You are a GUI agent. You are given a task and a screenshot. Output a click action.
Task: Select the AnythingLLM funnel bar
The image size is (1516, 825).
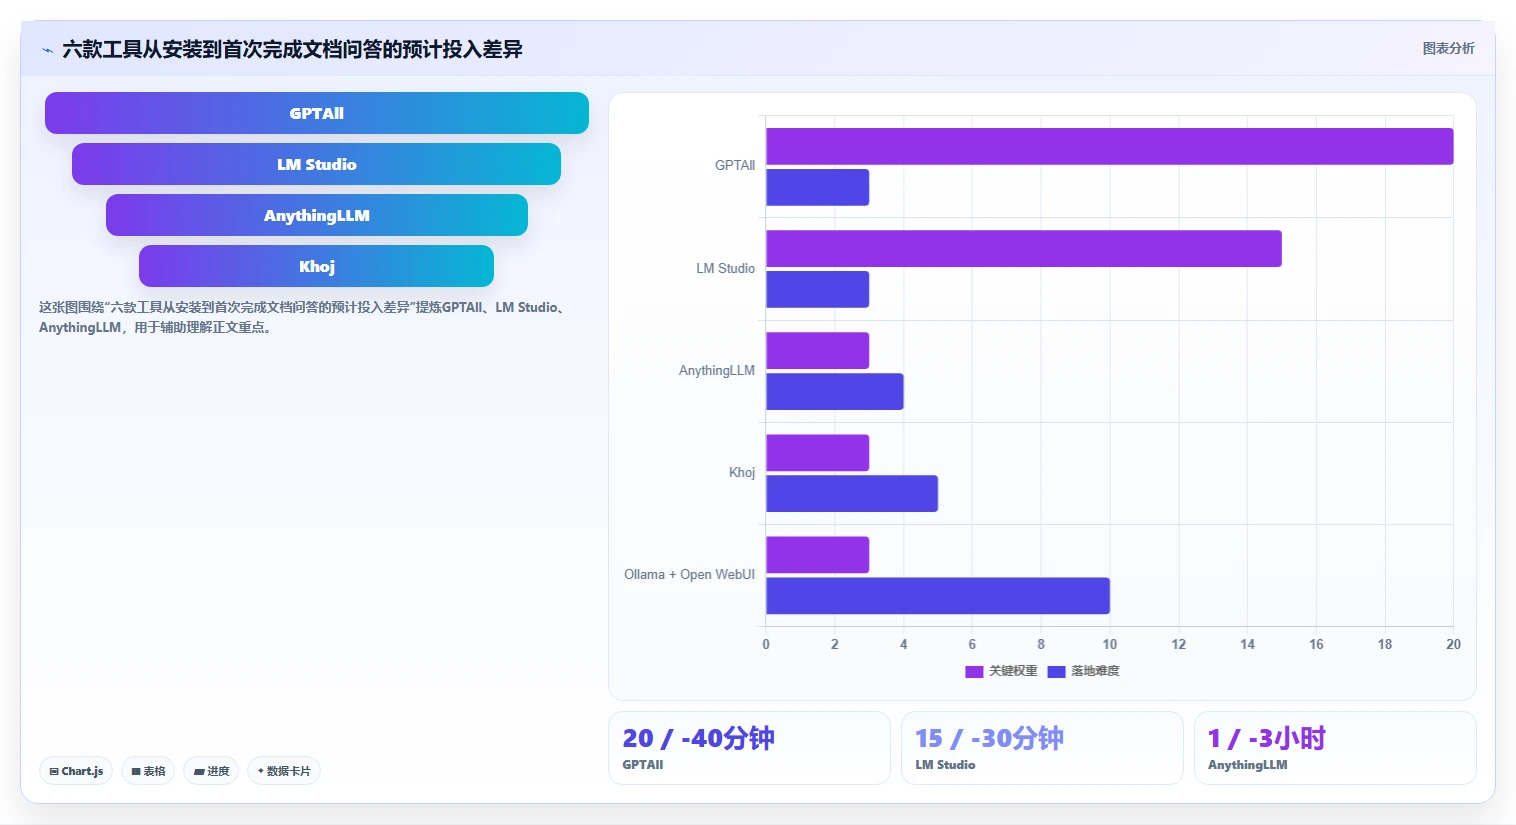[317, 215]
